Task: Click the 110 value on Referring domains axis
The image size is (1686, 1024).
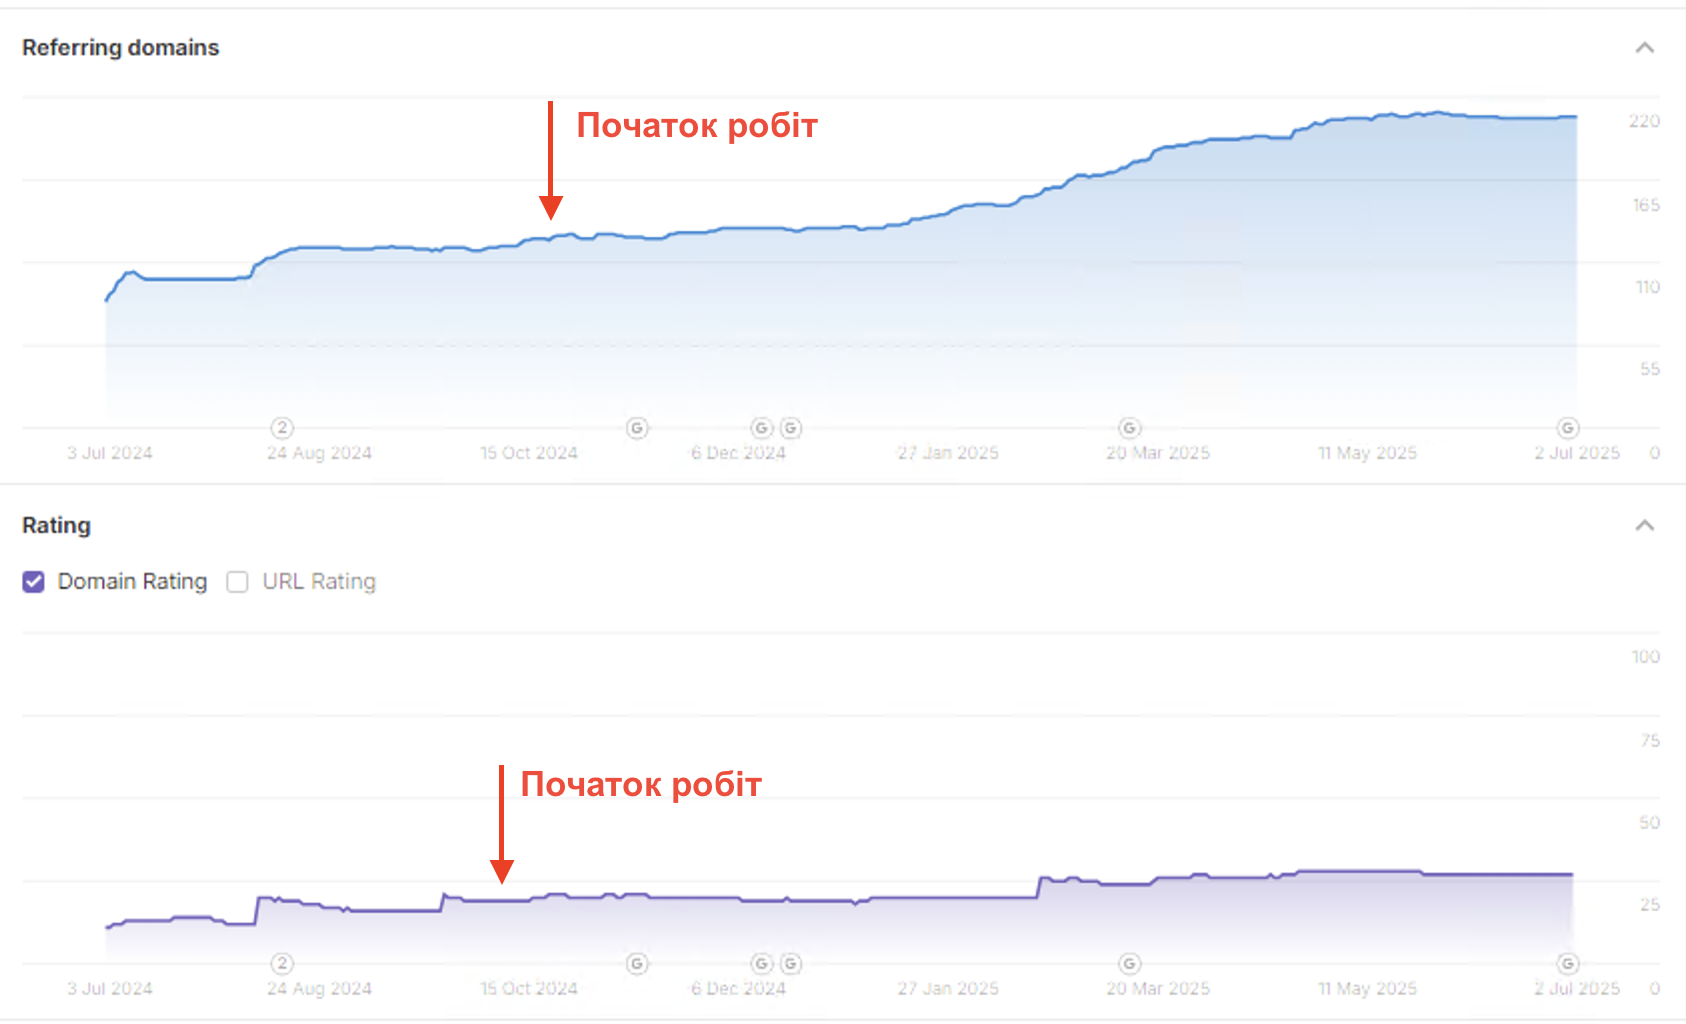Action: 1648,287
